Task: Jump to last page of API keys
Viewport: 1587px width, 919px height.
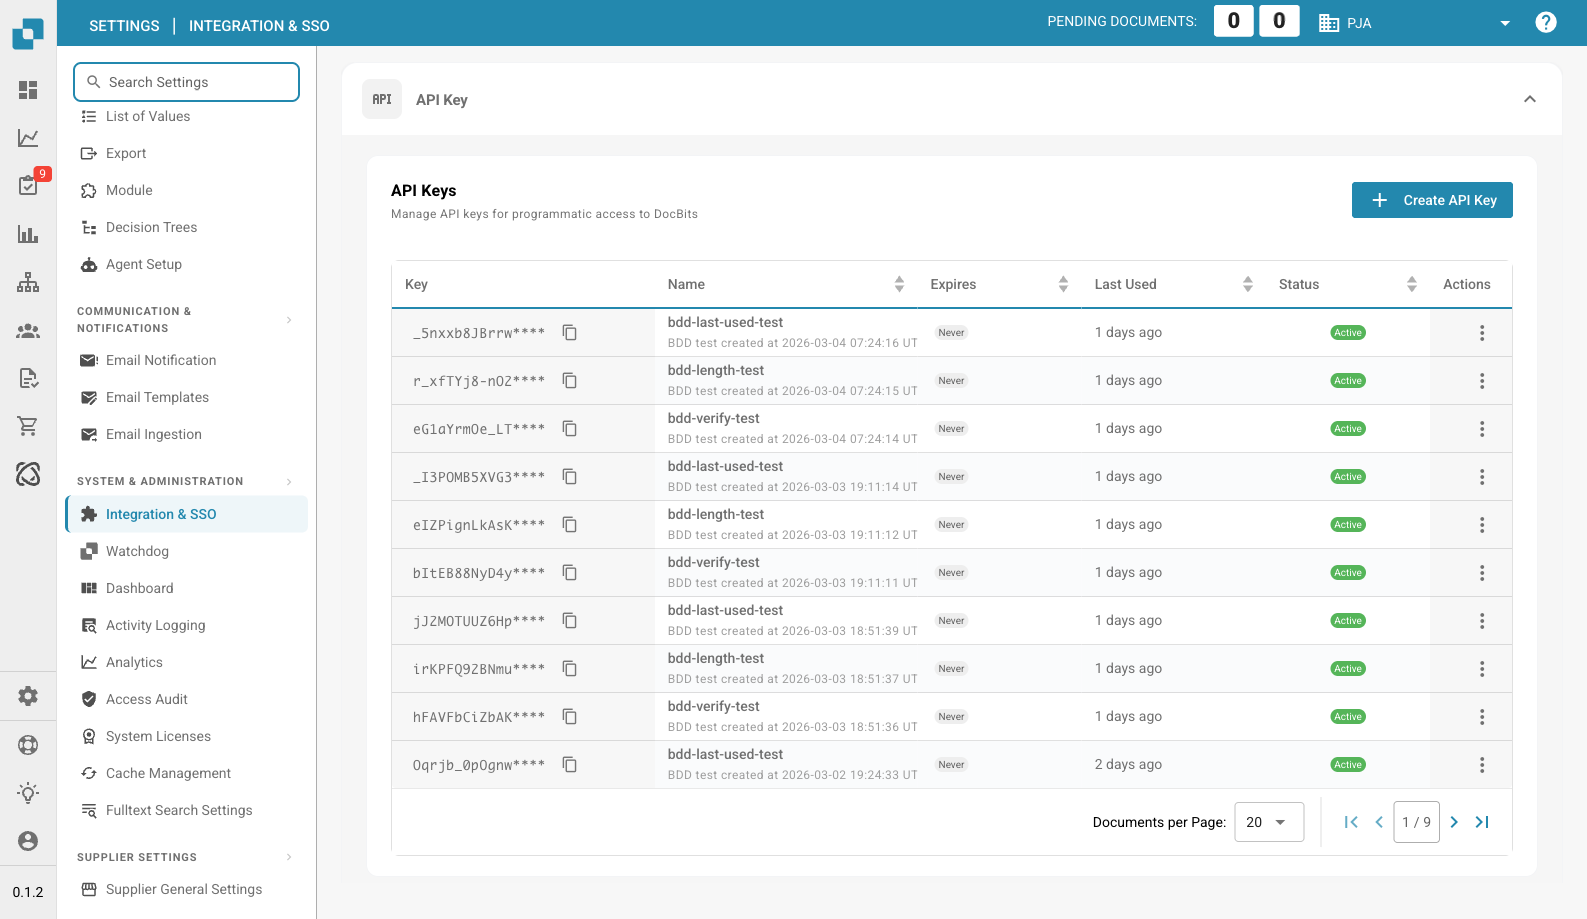Action: coord(1483,822)
